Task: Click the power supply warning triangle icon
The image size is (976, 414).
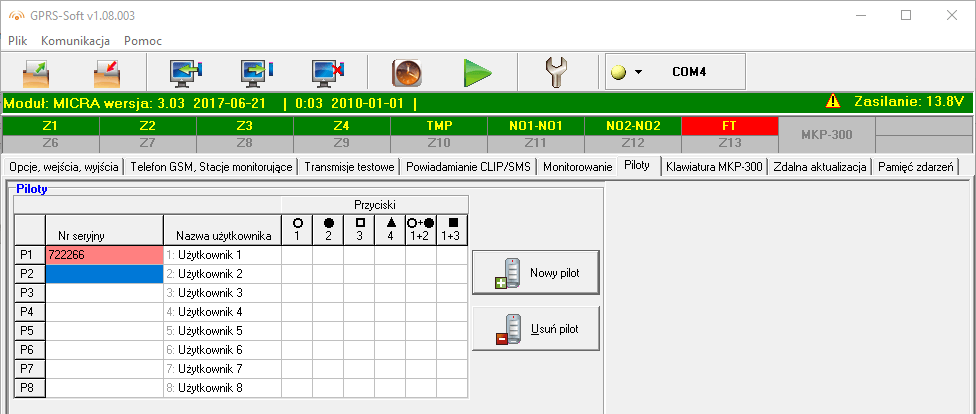Action: tap(832, 102)
